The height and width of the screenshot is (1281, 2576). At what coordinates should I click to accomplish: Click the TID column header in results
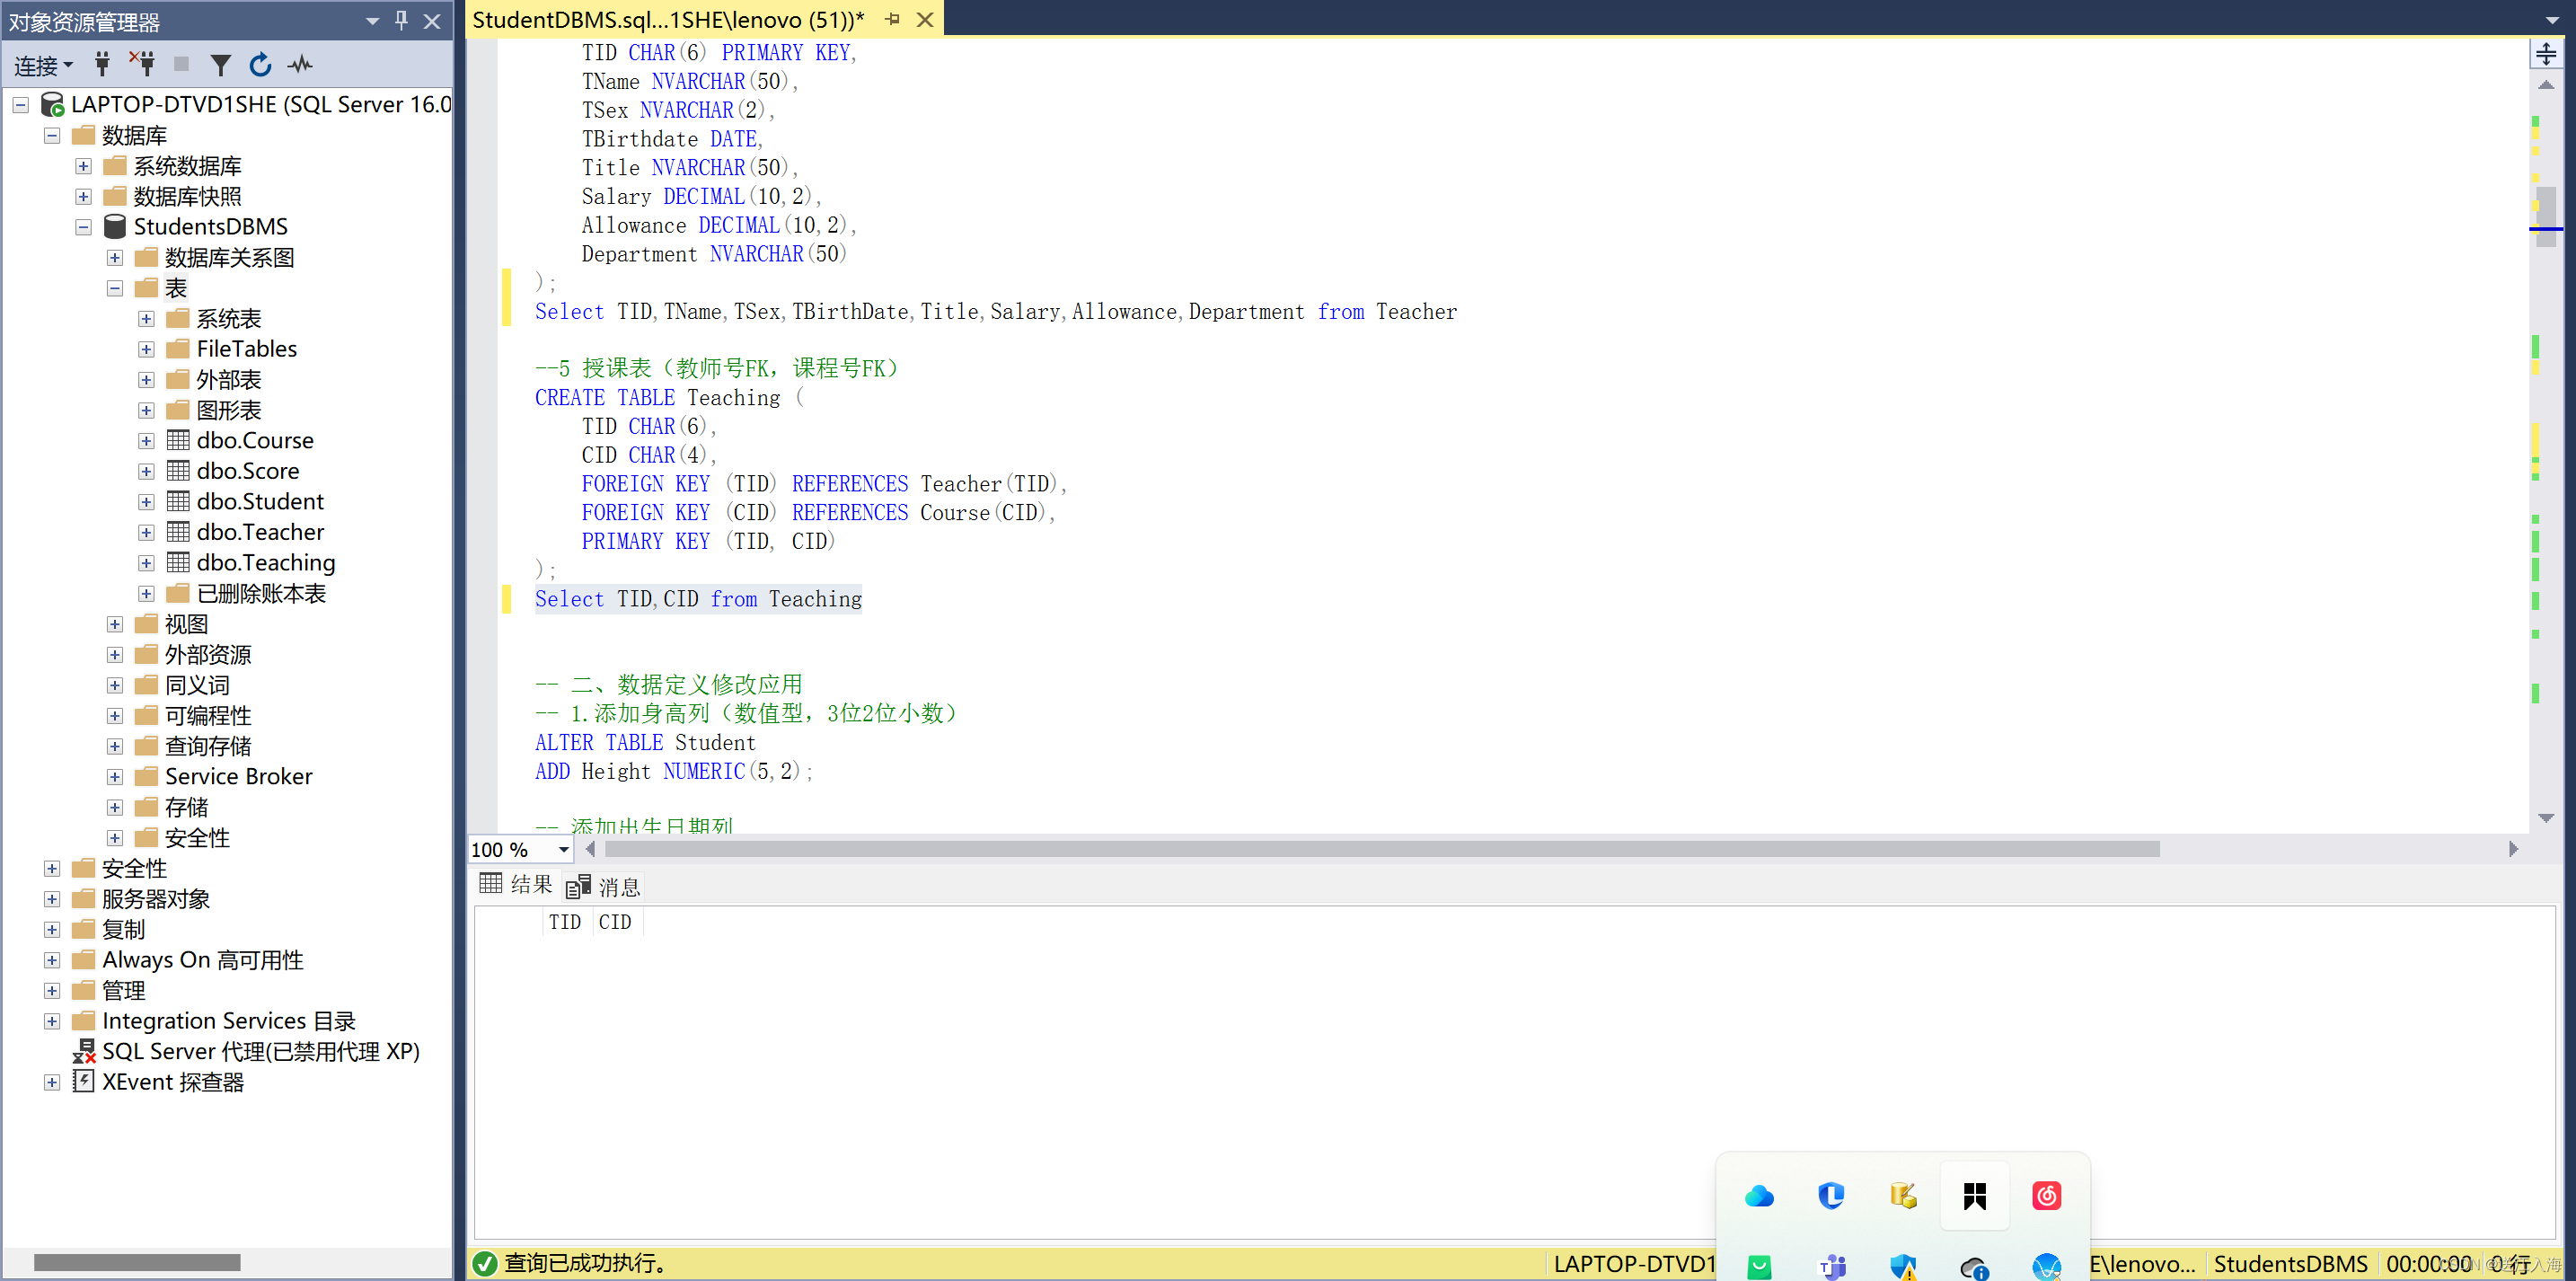pos(565,922)
